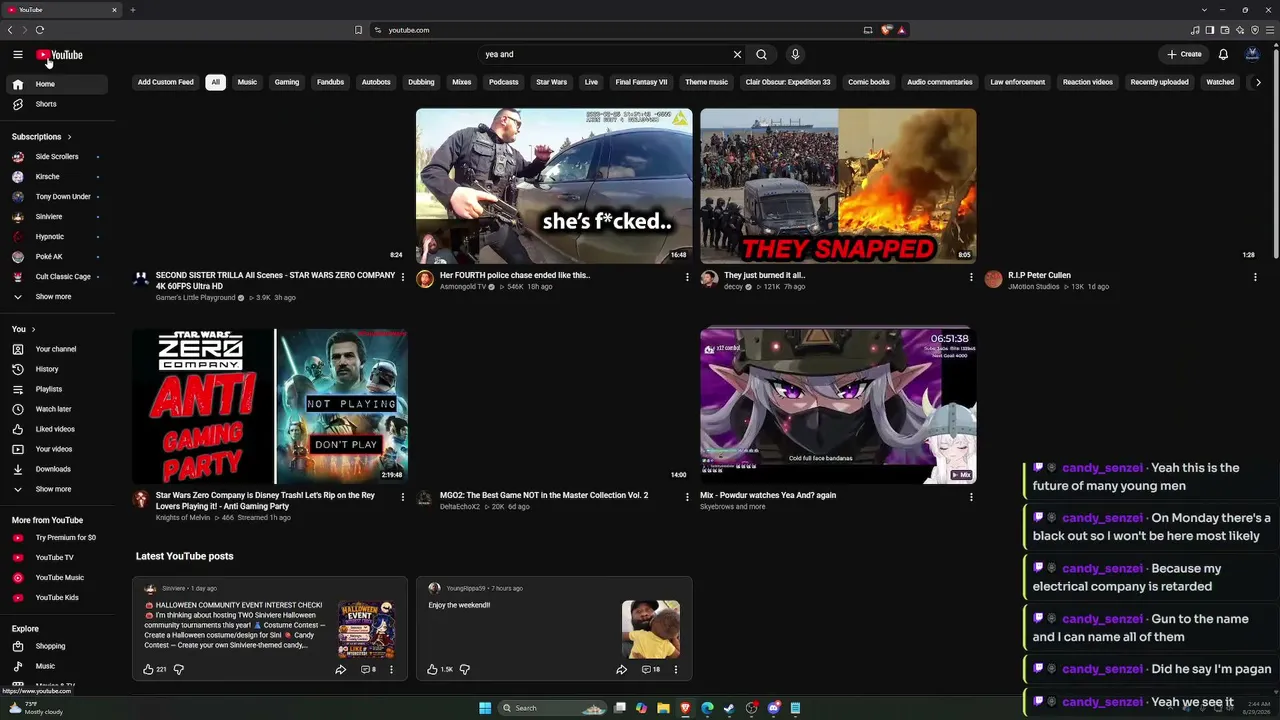Open the site information control beside youtube.com

(377, 30)
